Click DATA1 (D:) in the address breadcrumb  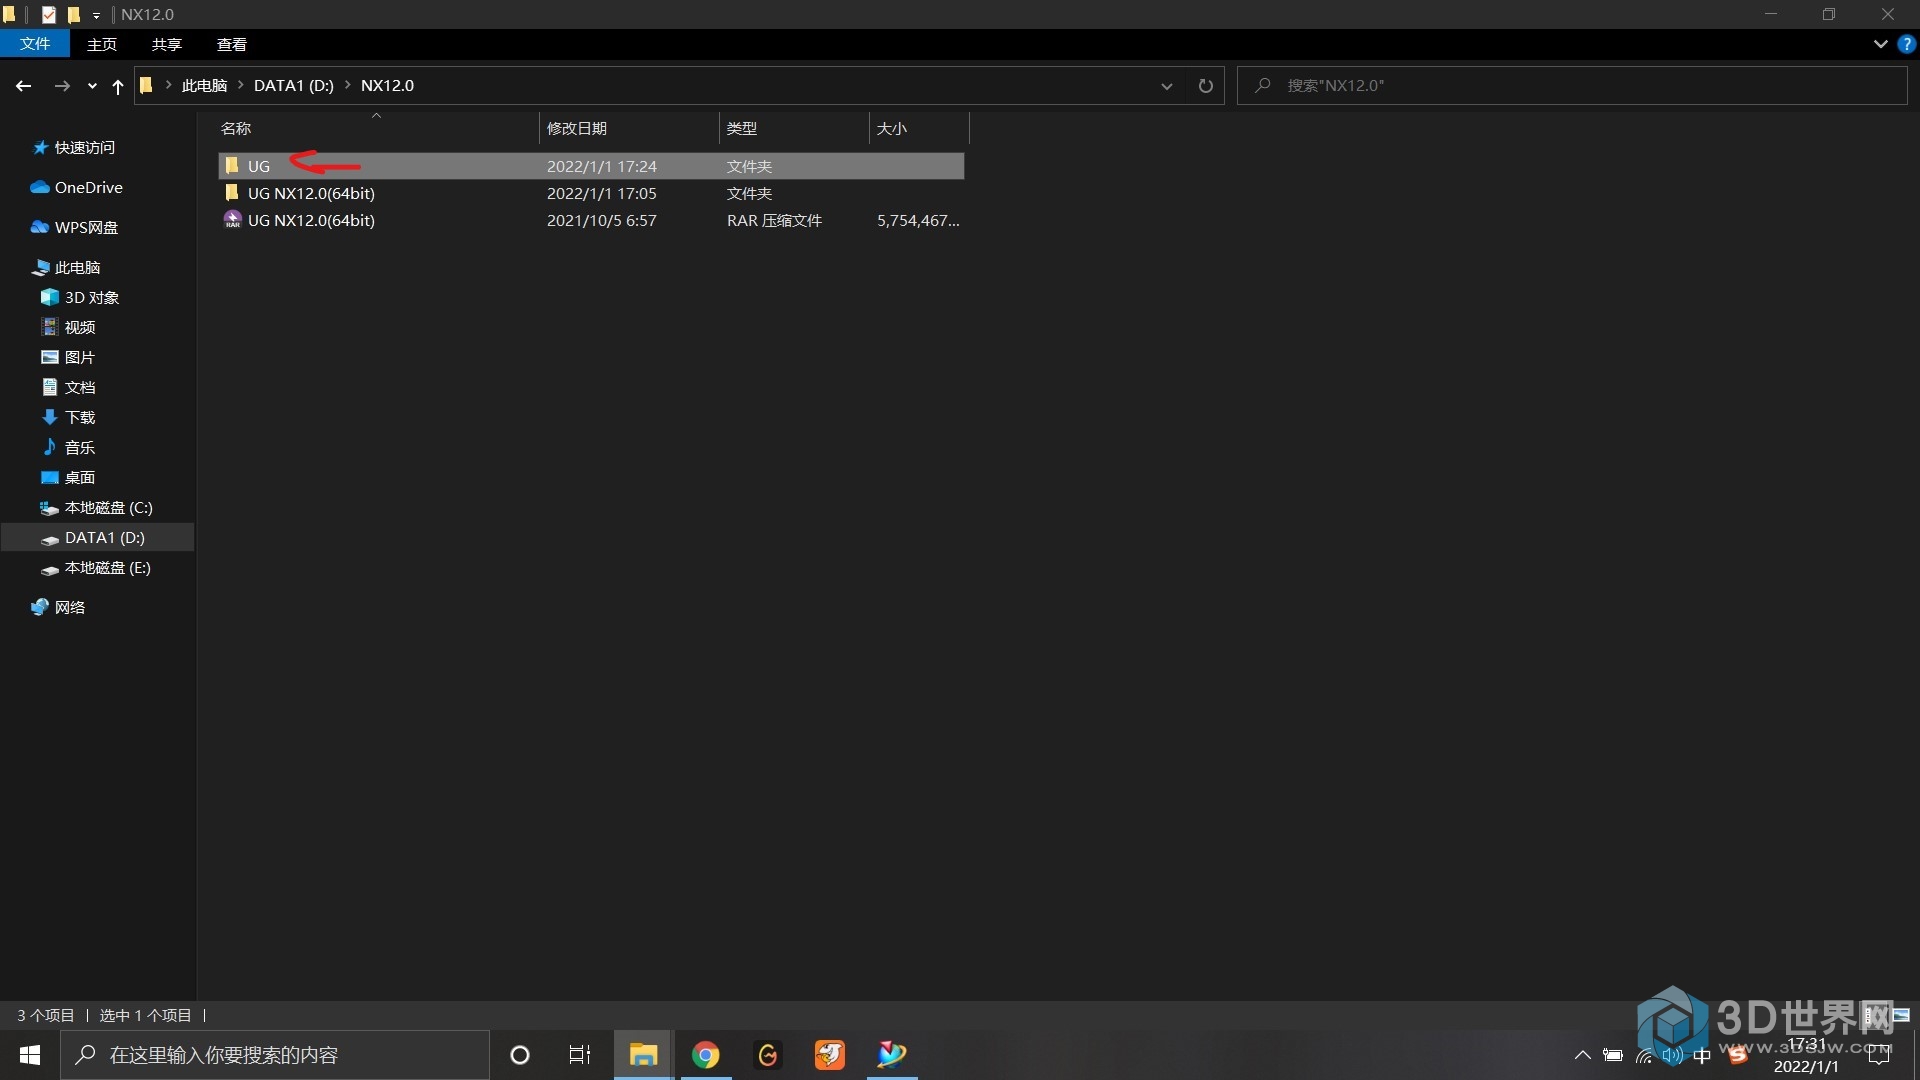click(x=293, y=86)
